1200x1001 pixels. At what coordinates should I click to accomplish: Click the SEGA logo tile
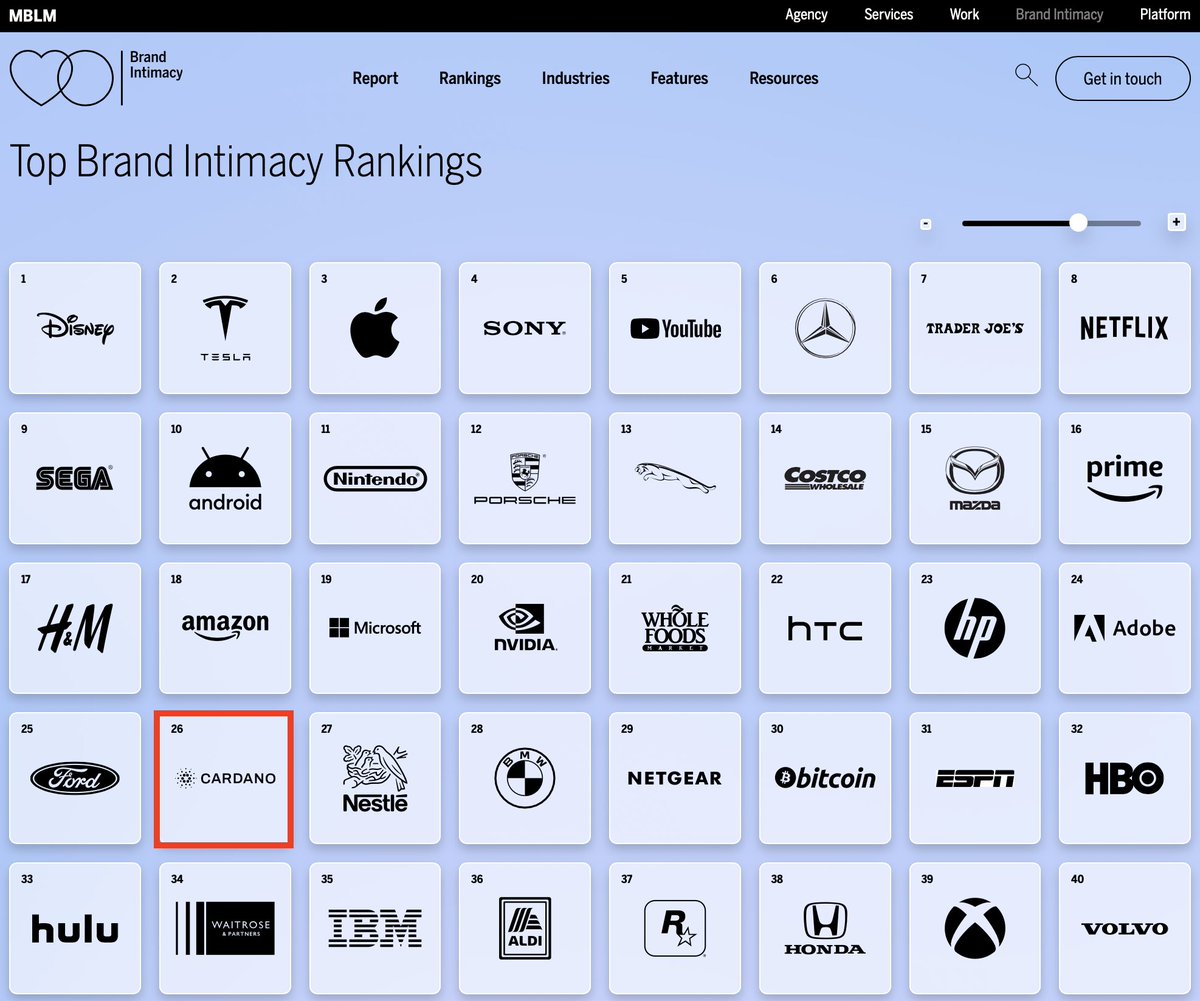tap(75, 478)
